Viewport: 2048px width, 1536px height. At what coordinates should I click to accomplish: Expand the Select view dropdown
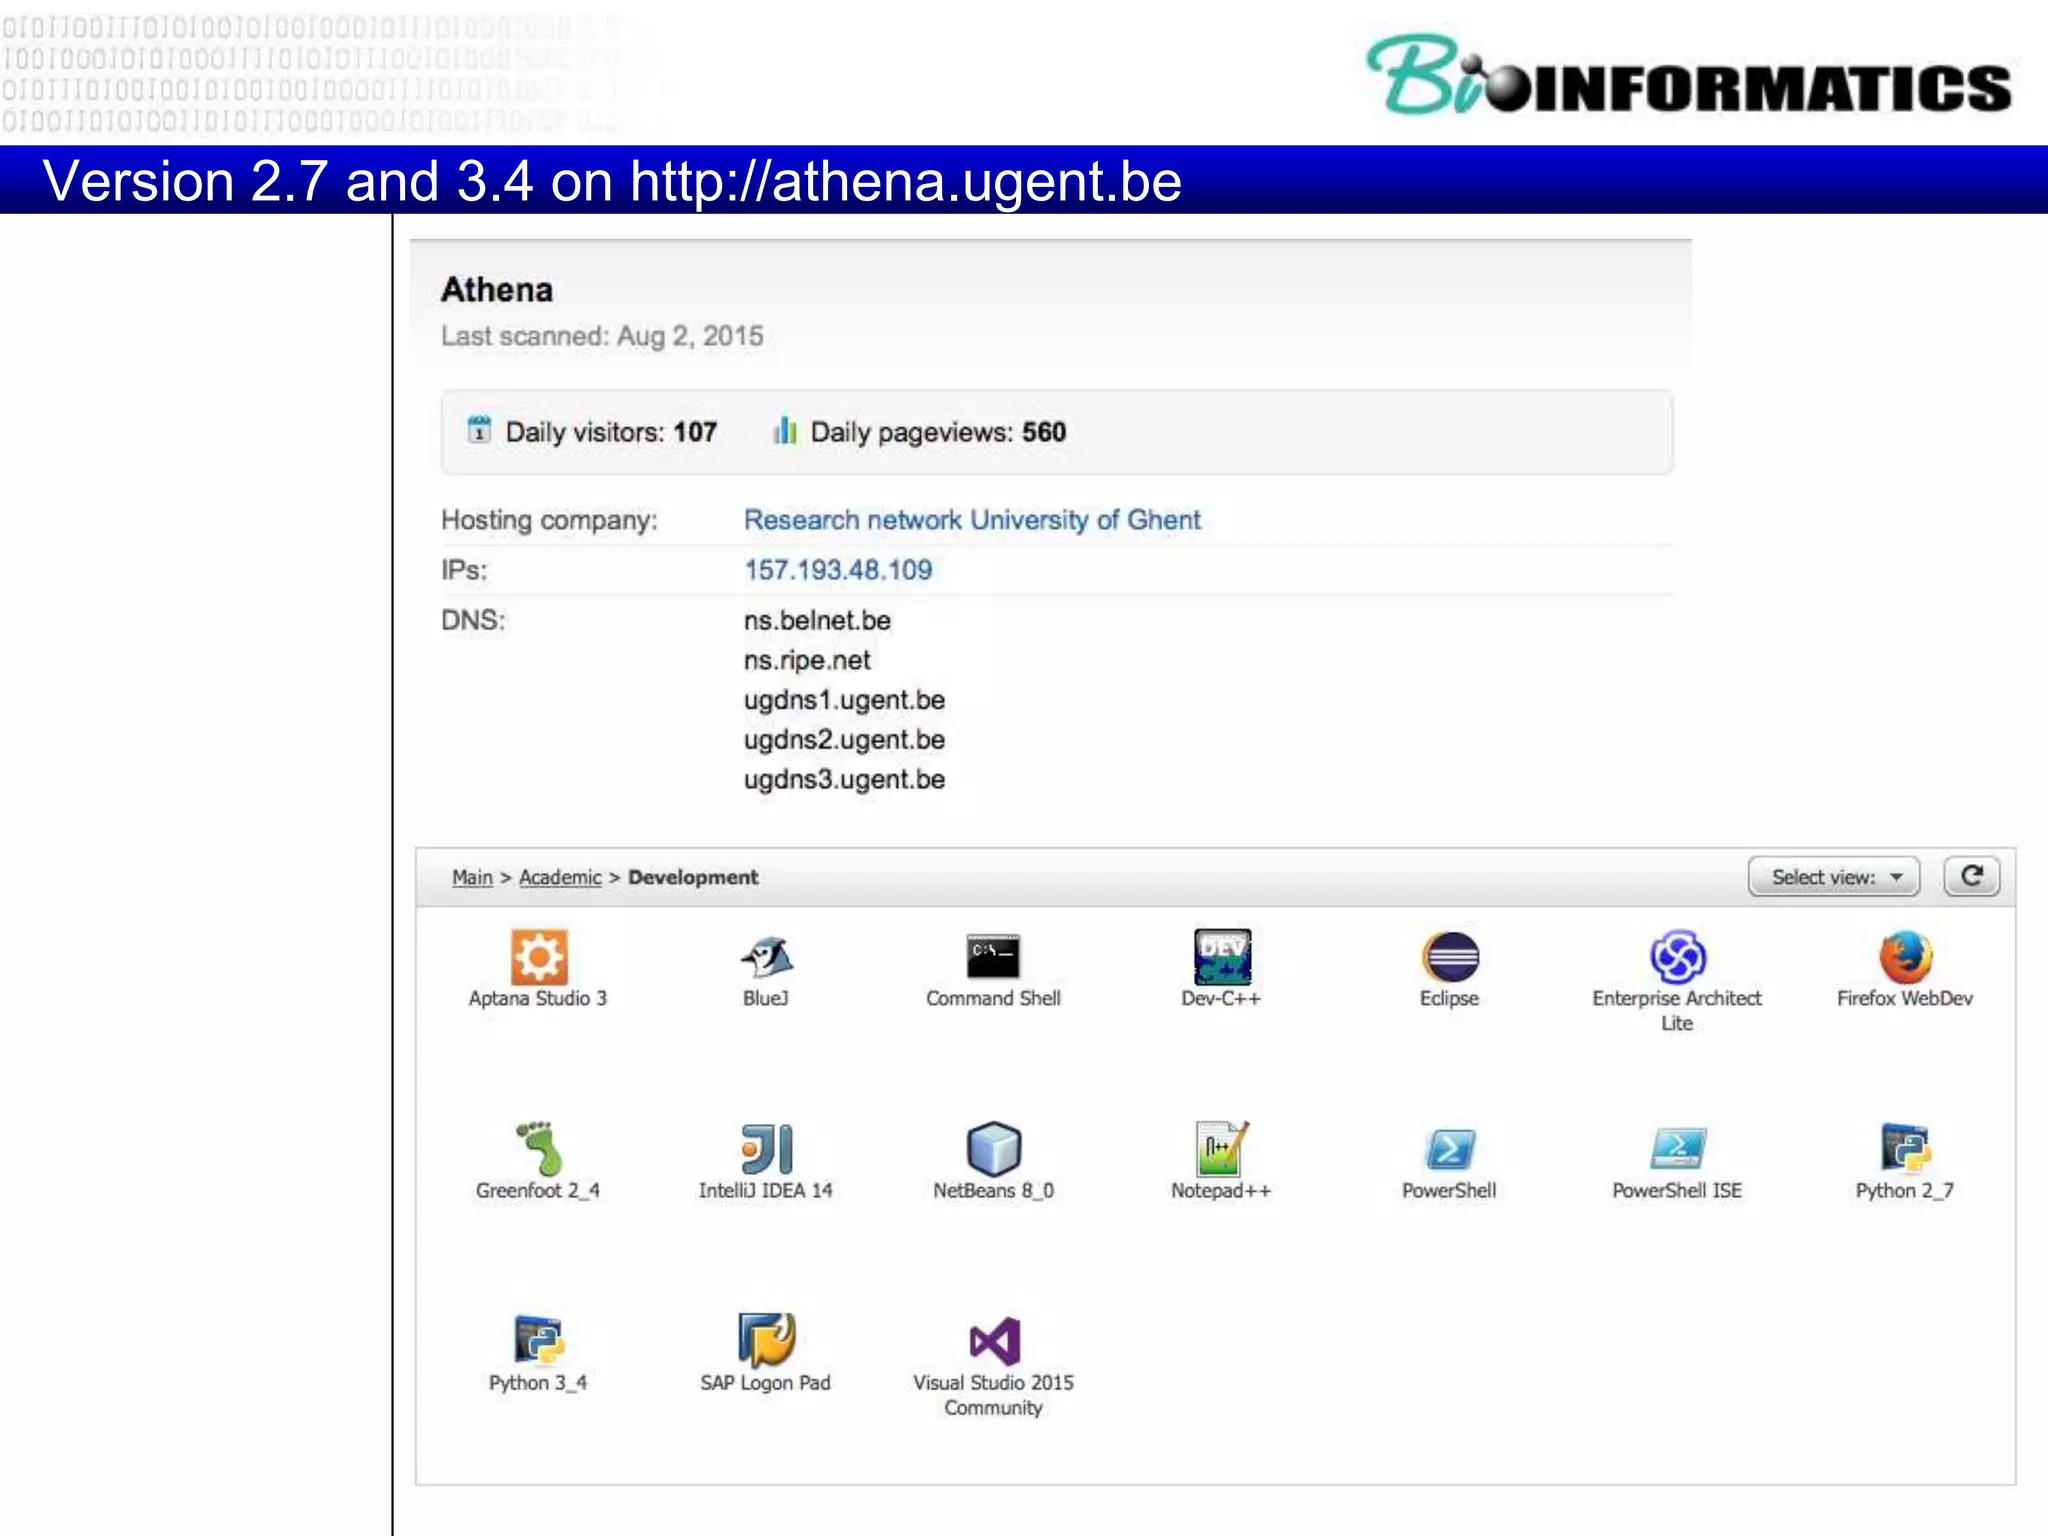click(x=1834, y=877)
